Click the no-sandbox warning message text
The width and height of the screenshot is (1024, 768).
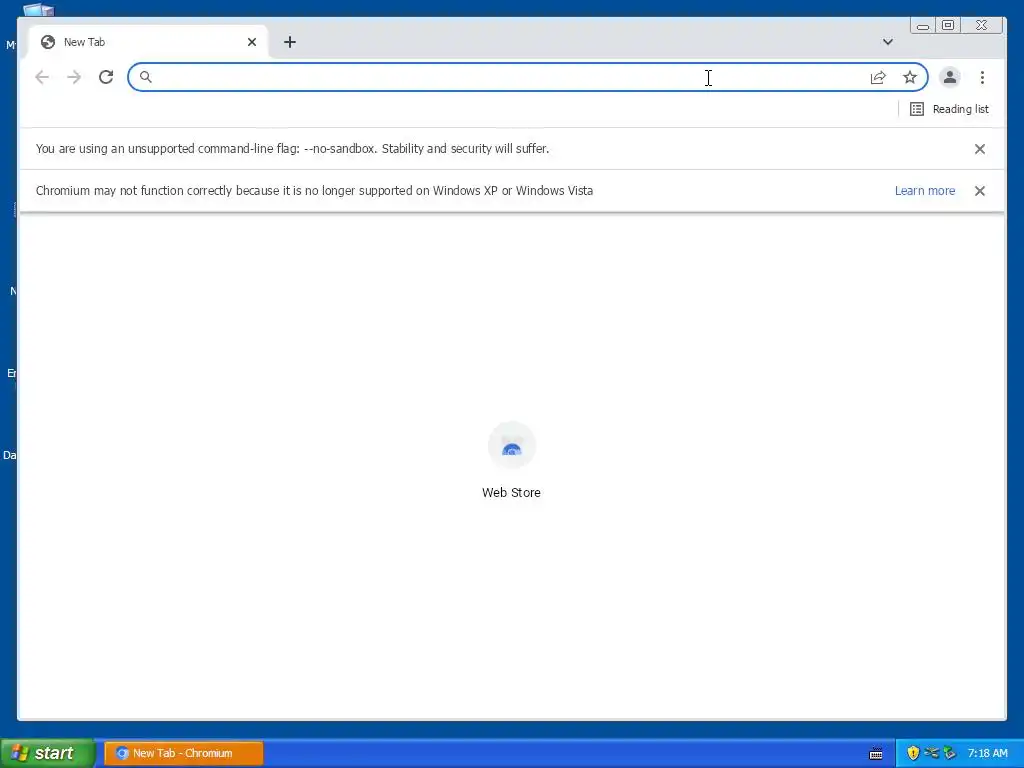(292, 149)
